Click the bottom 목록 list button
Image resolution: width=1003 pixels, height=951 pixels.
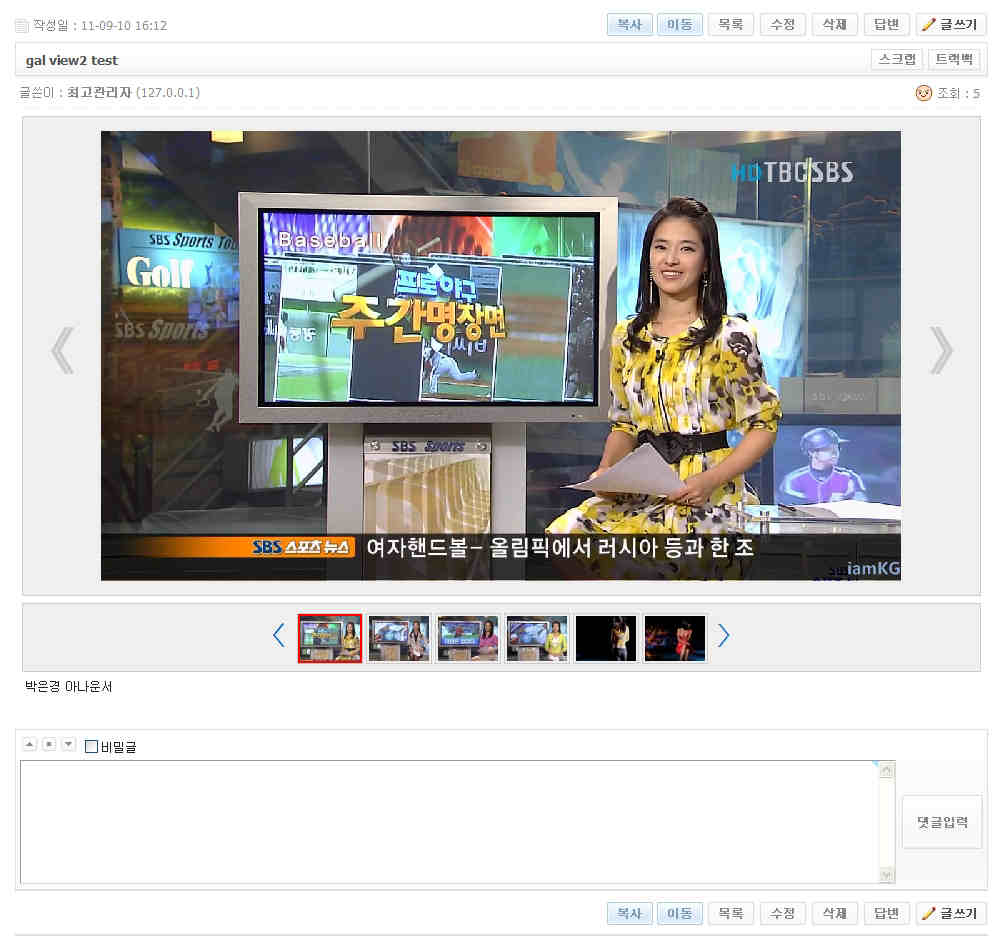tap(730, 913)
